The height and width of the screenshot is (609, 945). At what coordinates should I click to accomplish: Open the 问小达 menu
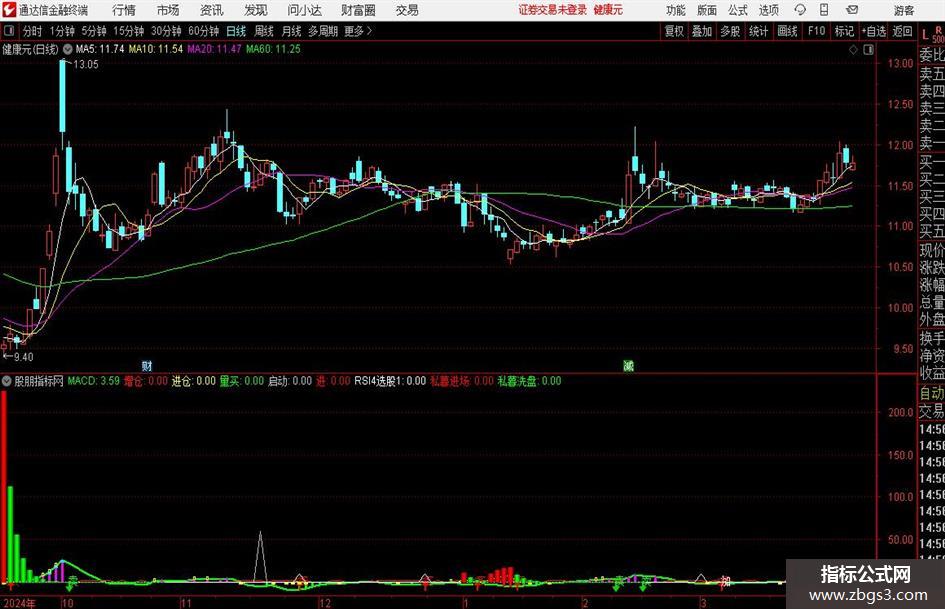point(304,10)
